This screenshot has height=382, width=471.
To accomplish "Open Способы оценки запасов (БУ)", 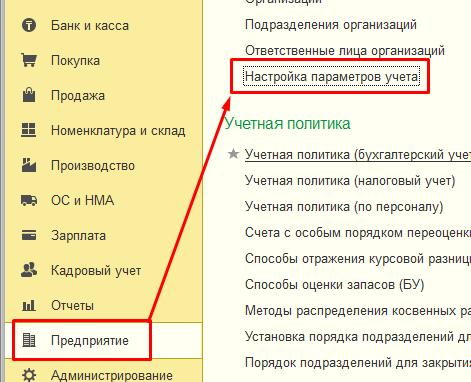I will tap(334, 285).
